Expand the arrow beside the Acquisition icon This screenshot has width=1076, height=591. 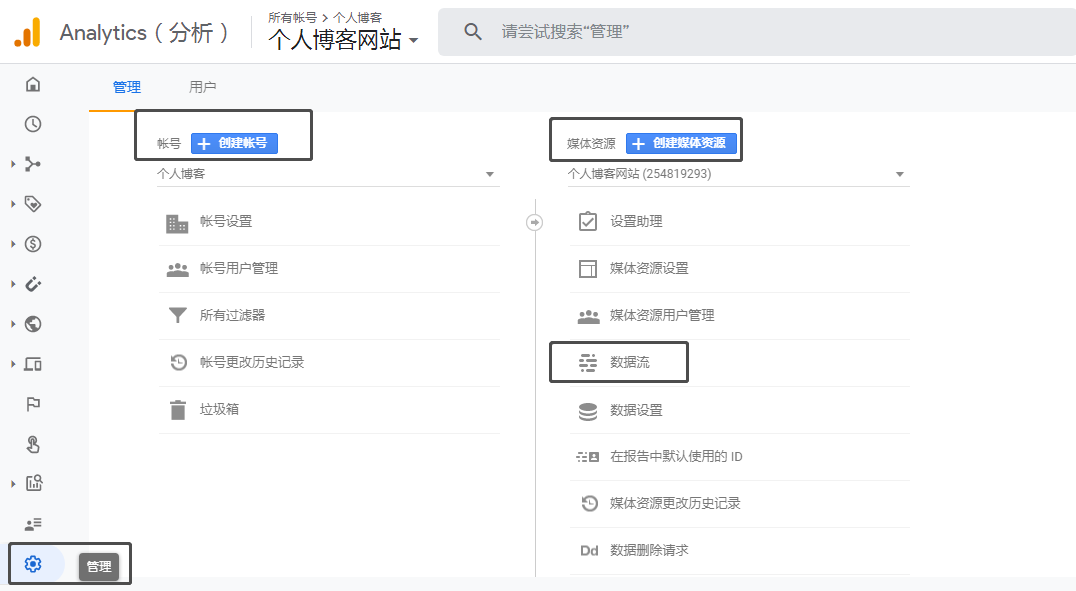[x=13, y=164]
